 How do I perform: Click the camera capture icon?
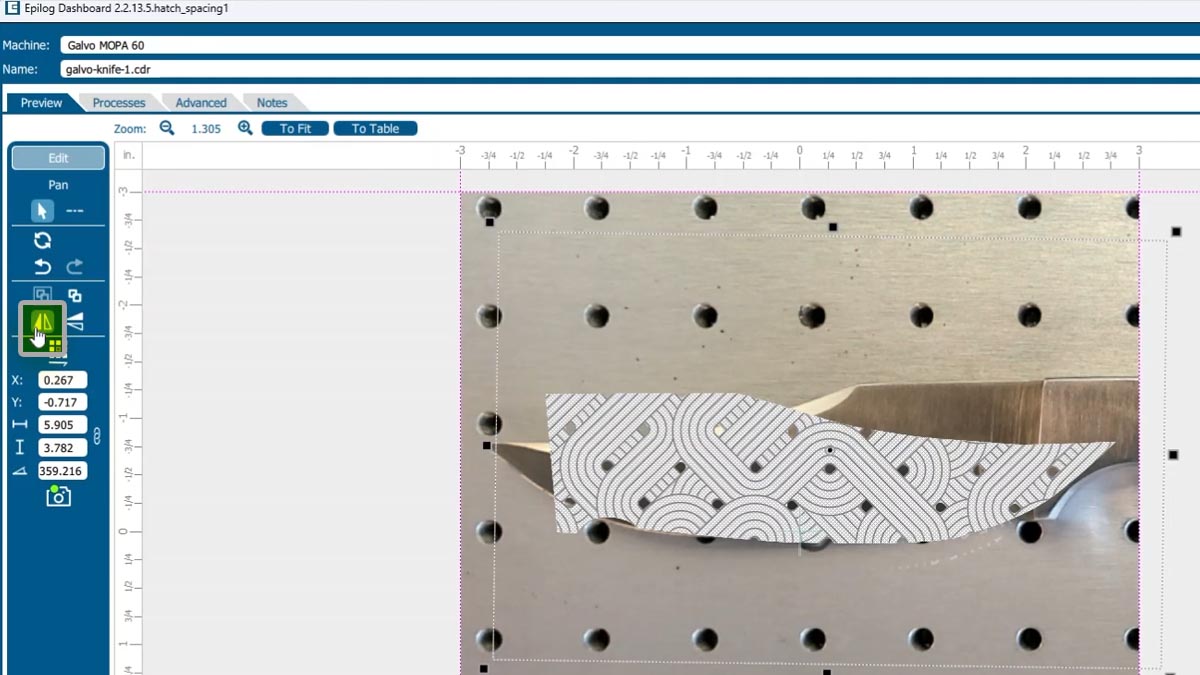tap(58, 496)
